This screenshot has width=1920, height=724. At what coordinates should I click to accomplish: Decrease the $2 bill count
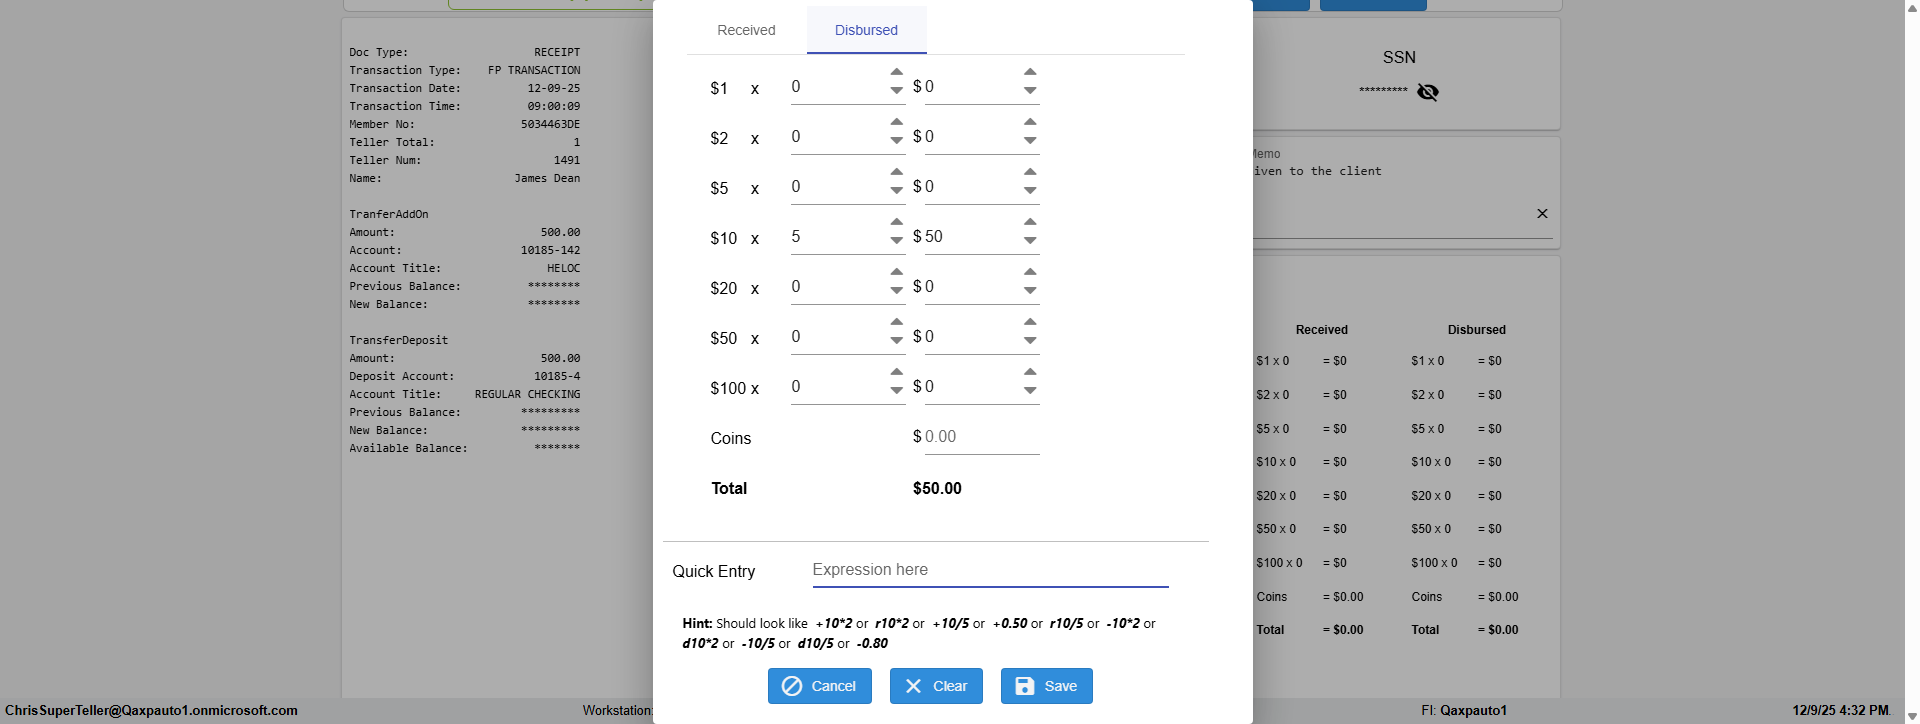point(897,141)
